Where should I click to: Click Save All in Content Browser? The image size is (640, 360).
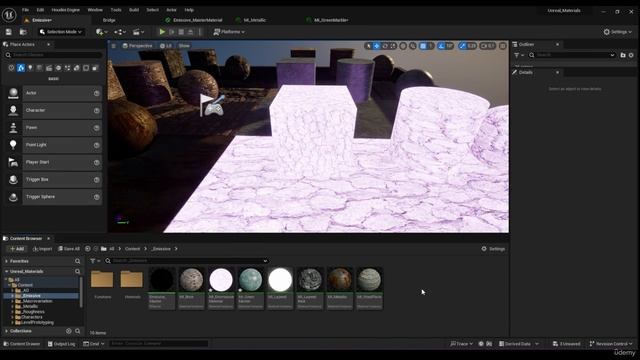pos(69,249)
